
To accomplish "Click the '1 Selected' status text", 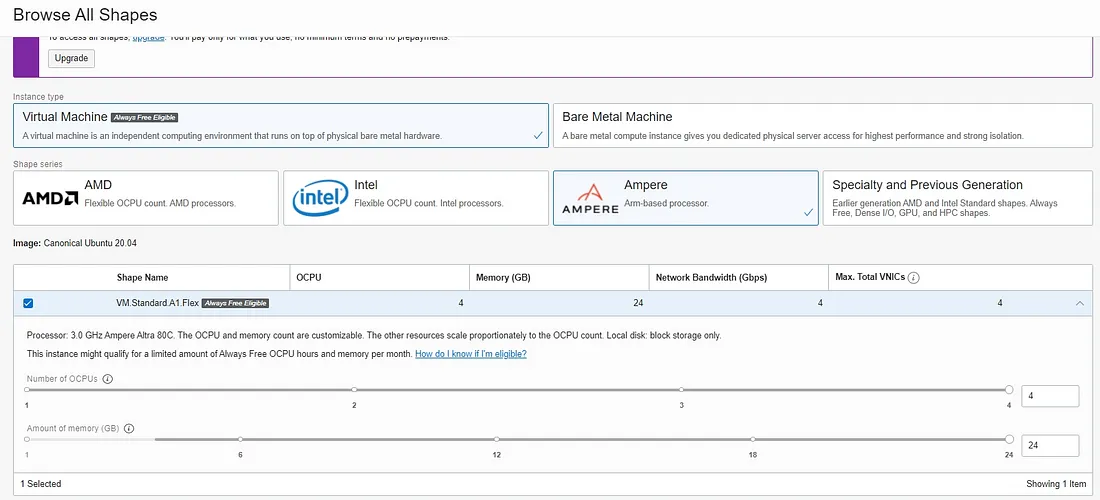I will [x=41, y=484].
